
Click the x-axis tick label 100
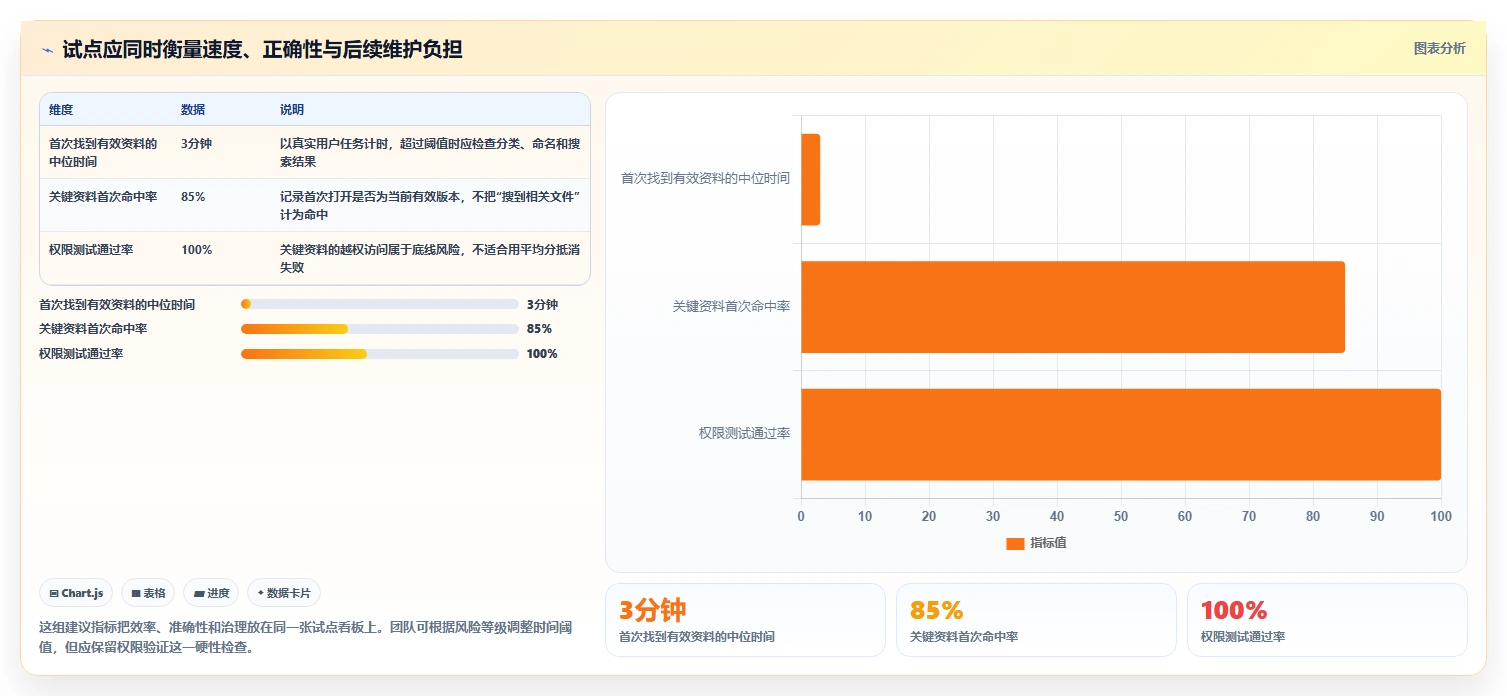click(x=1441, y=516)
